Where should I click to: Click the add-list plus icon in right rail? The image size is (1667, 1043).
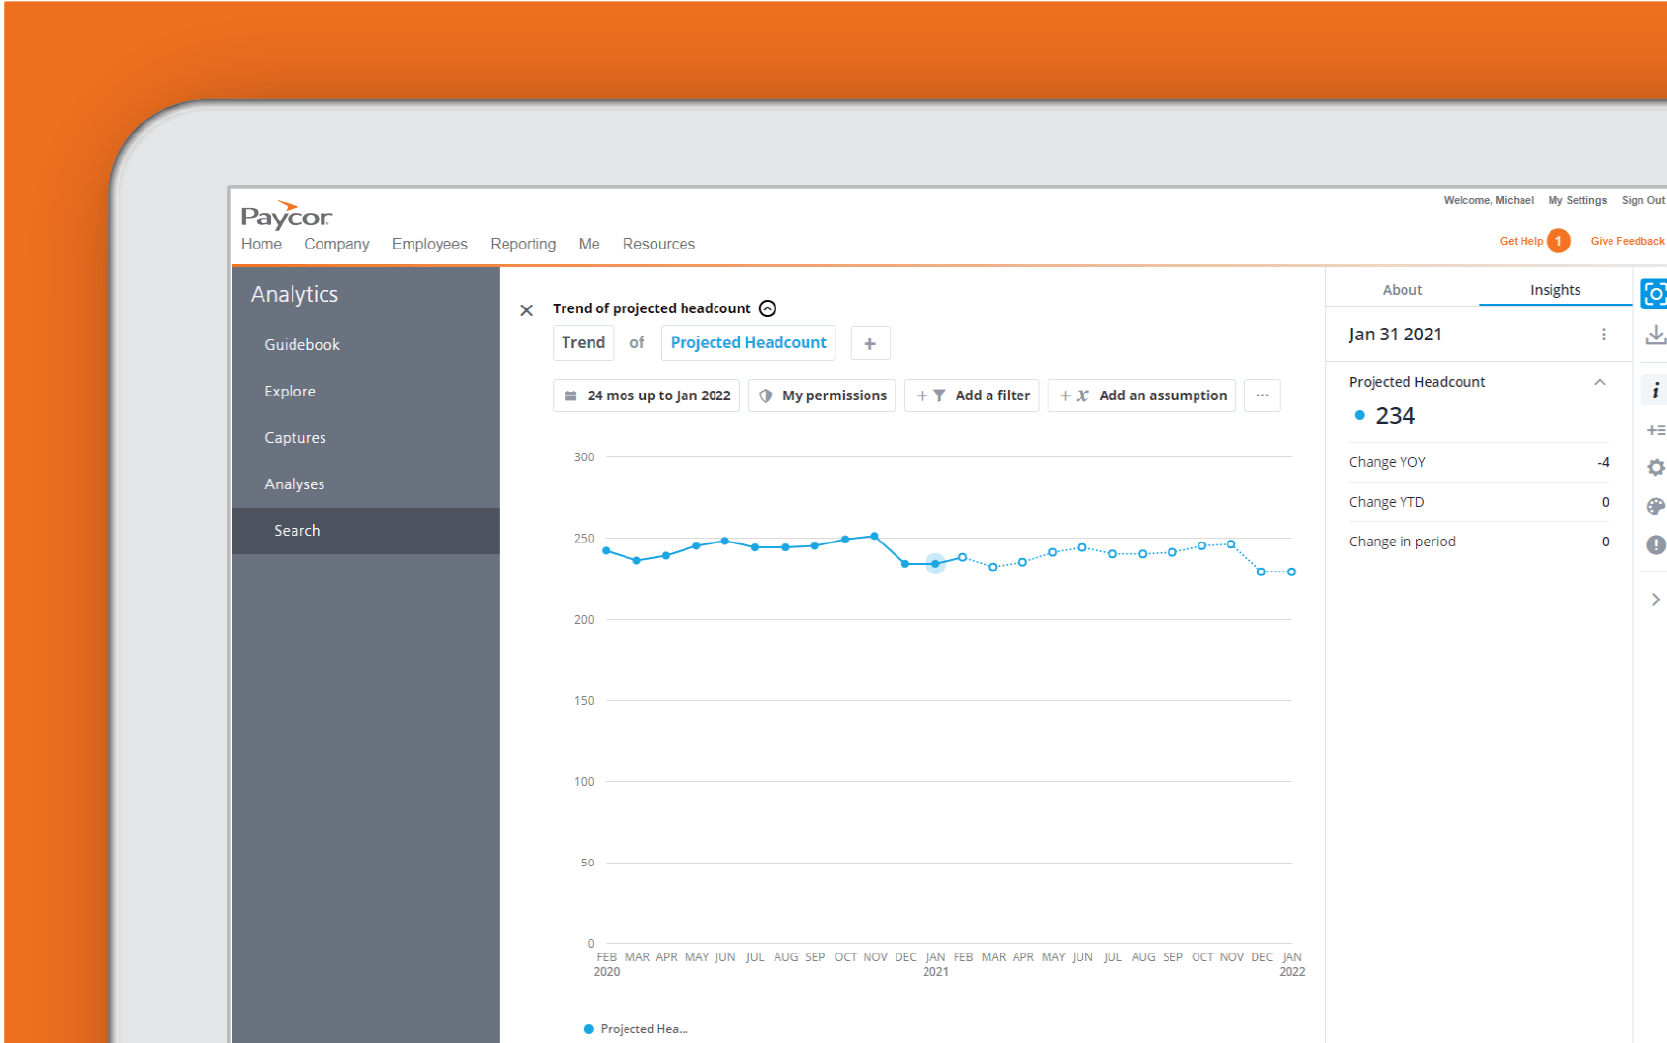click(1656, 430)
